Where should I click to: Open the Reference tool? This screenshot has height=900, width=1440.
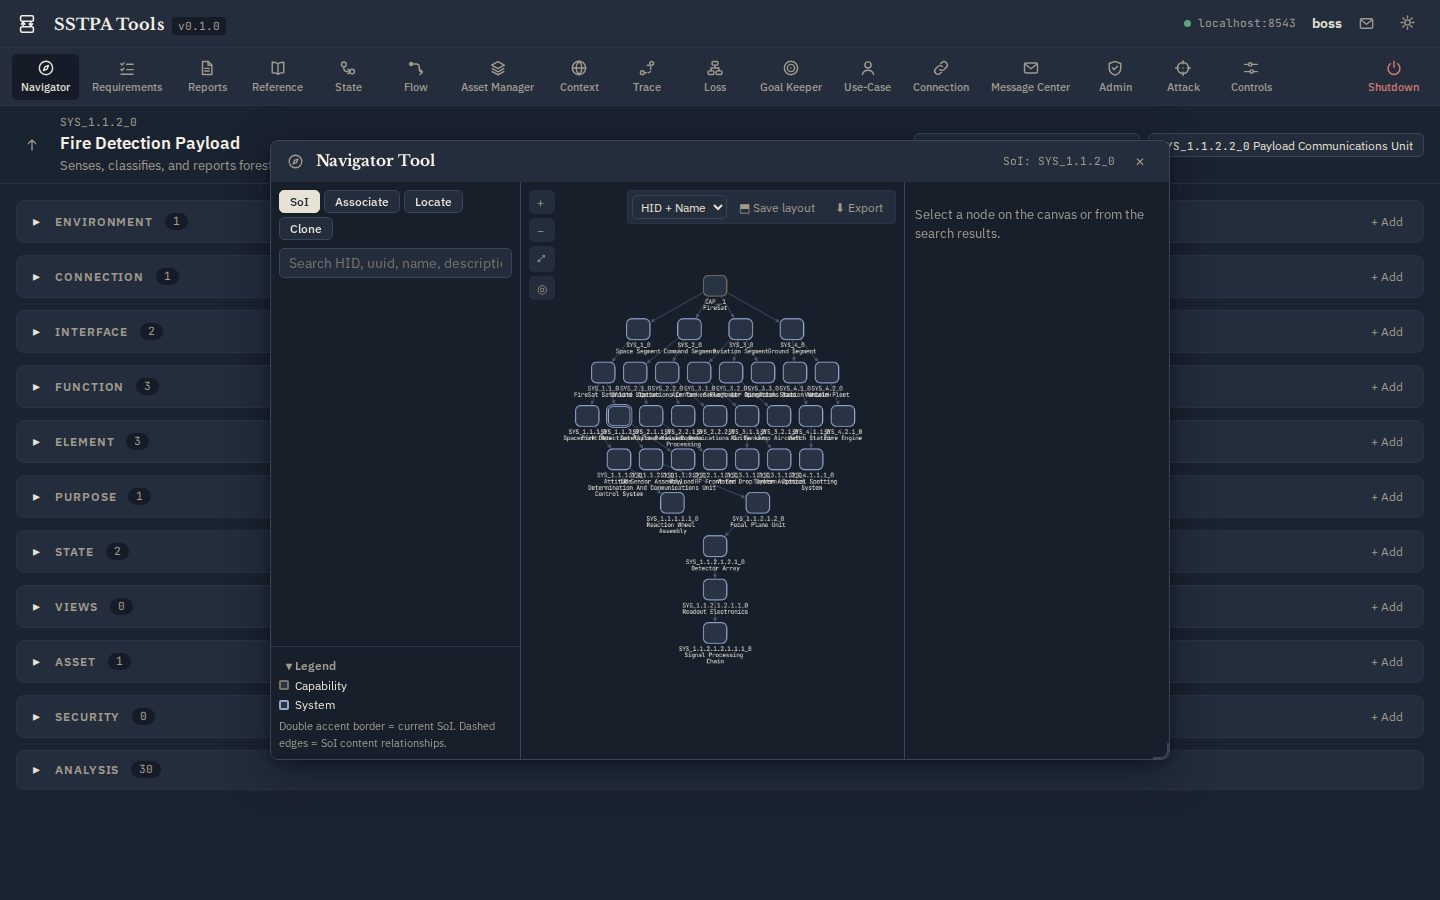[277, 77]
